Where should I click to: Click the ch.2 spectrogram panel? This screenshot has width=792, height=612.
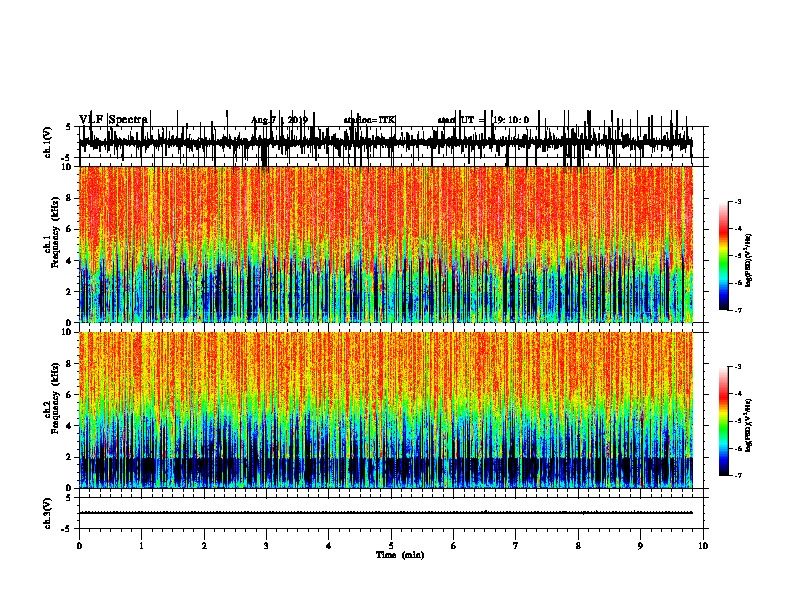click(x=386, y=410)
